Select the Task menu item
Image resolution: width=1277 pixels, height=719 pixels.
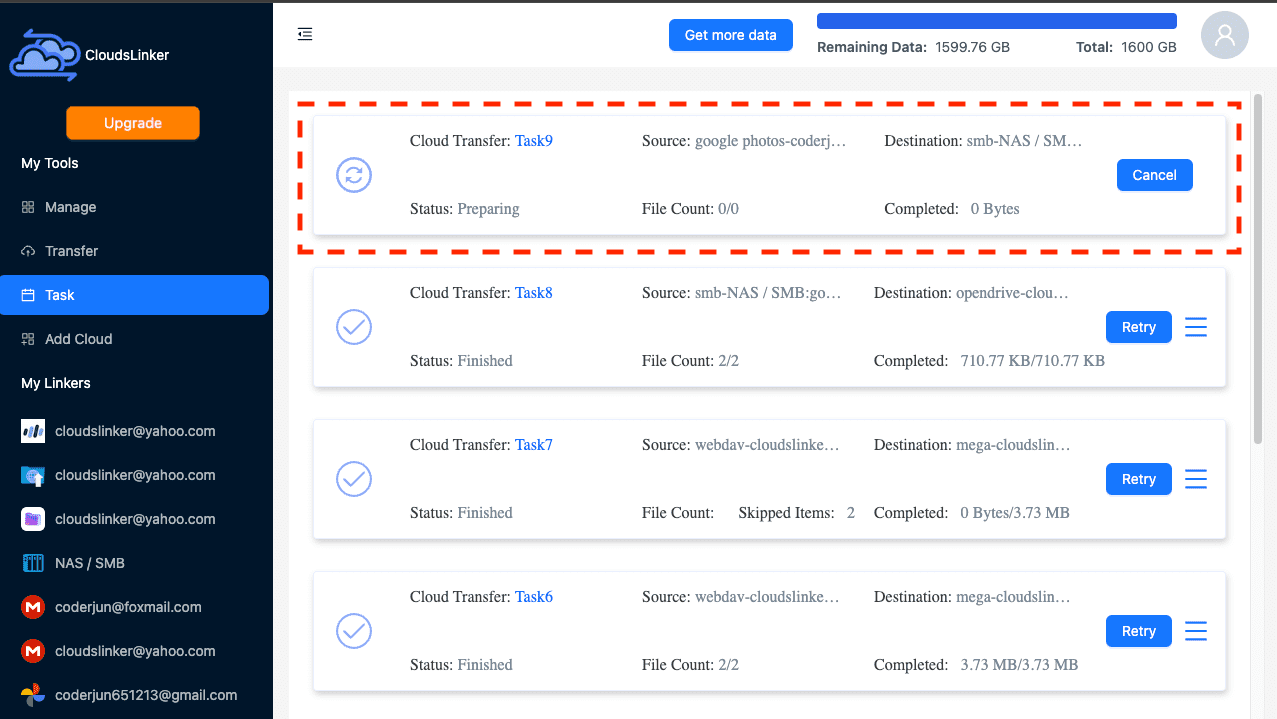pos(134,295)
